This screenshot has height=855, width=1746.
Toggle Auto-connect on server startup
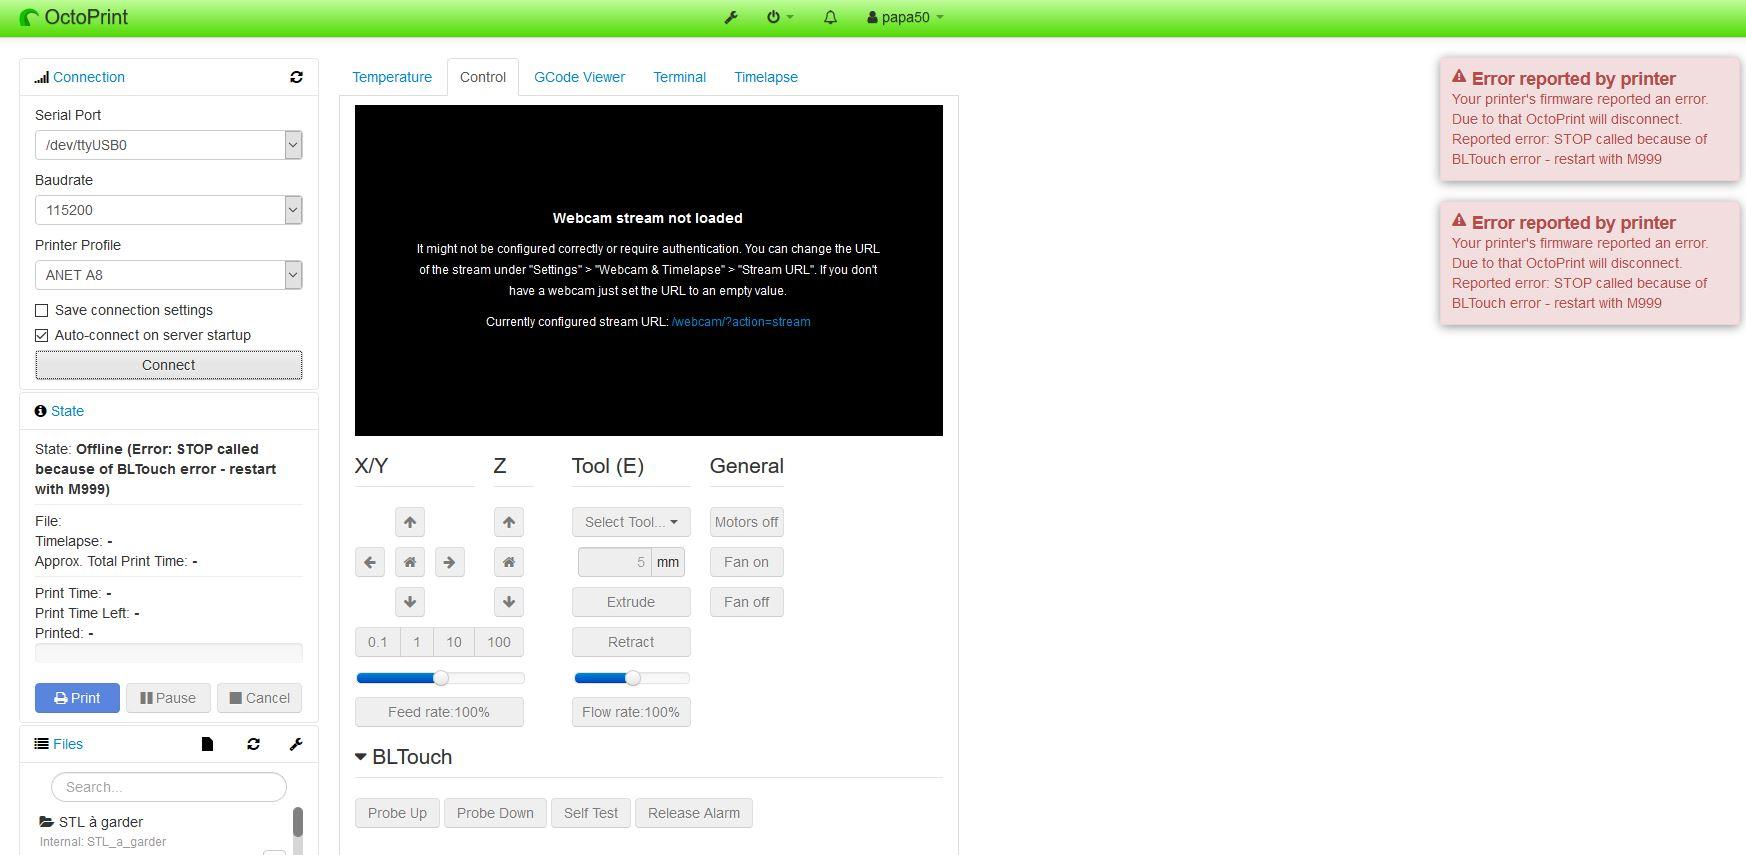(x=42, y=336)
